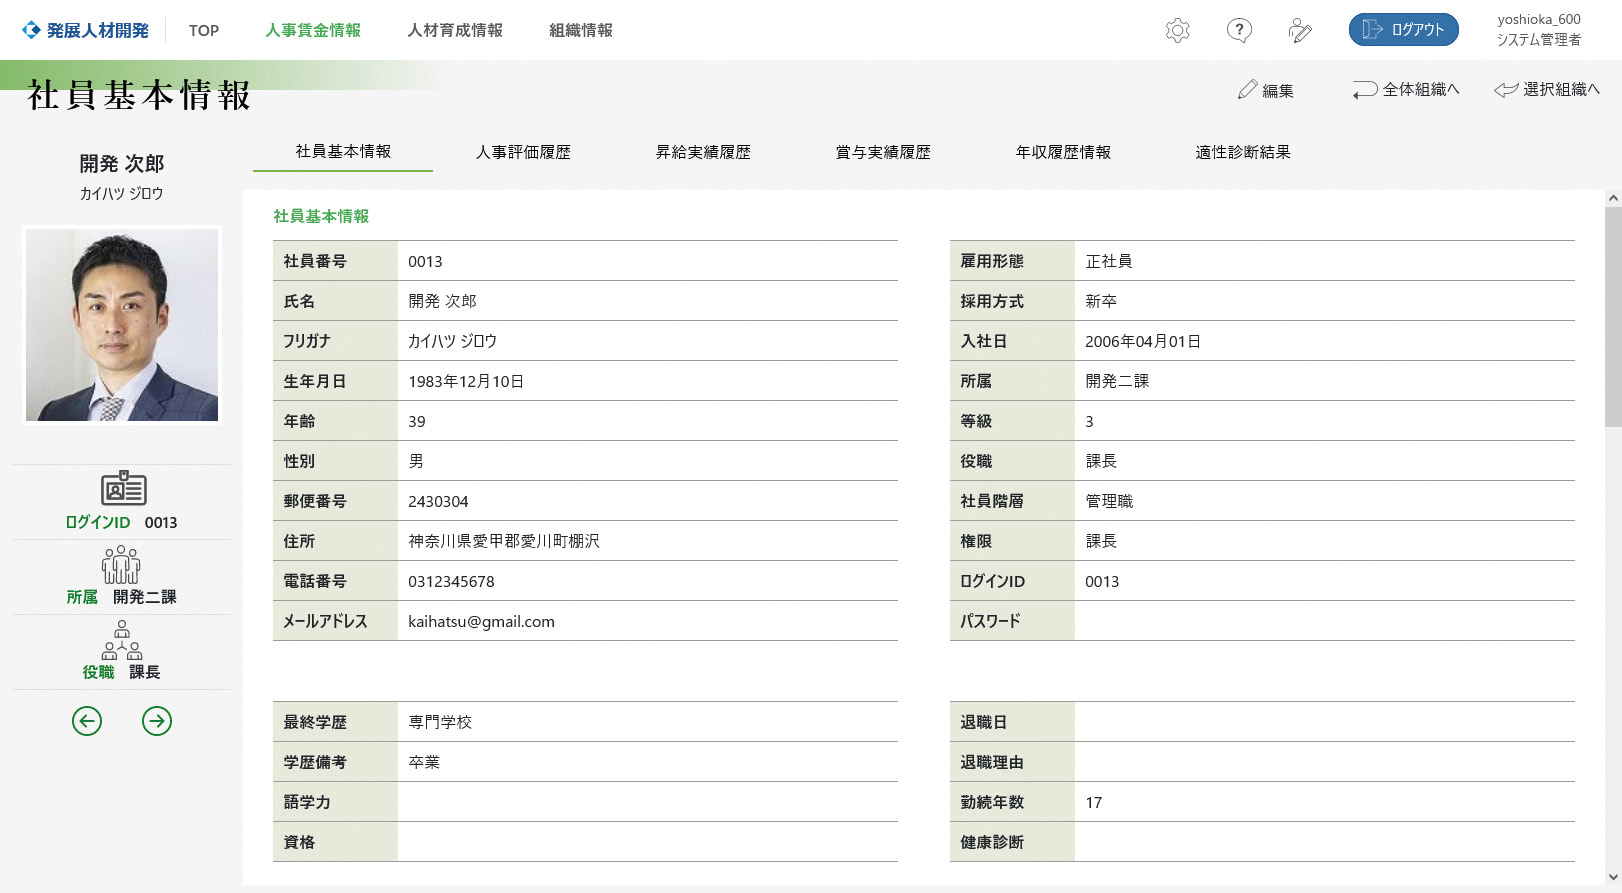Switch to the 人事評価履歴 tab

523,152
